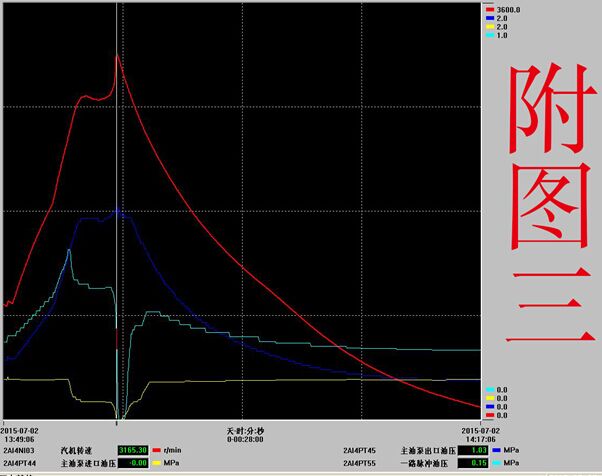This screenshot has height=476, width=602.
Task: Click the red legend marker beside r/min
Action: coord(157,451)
